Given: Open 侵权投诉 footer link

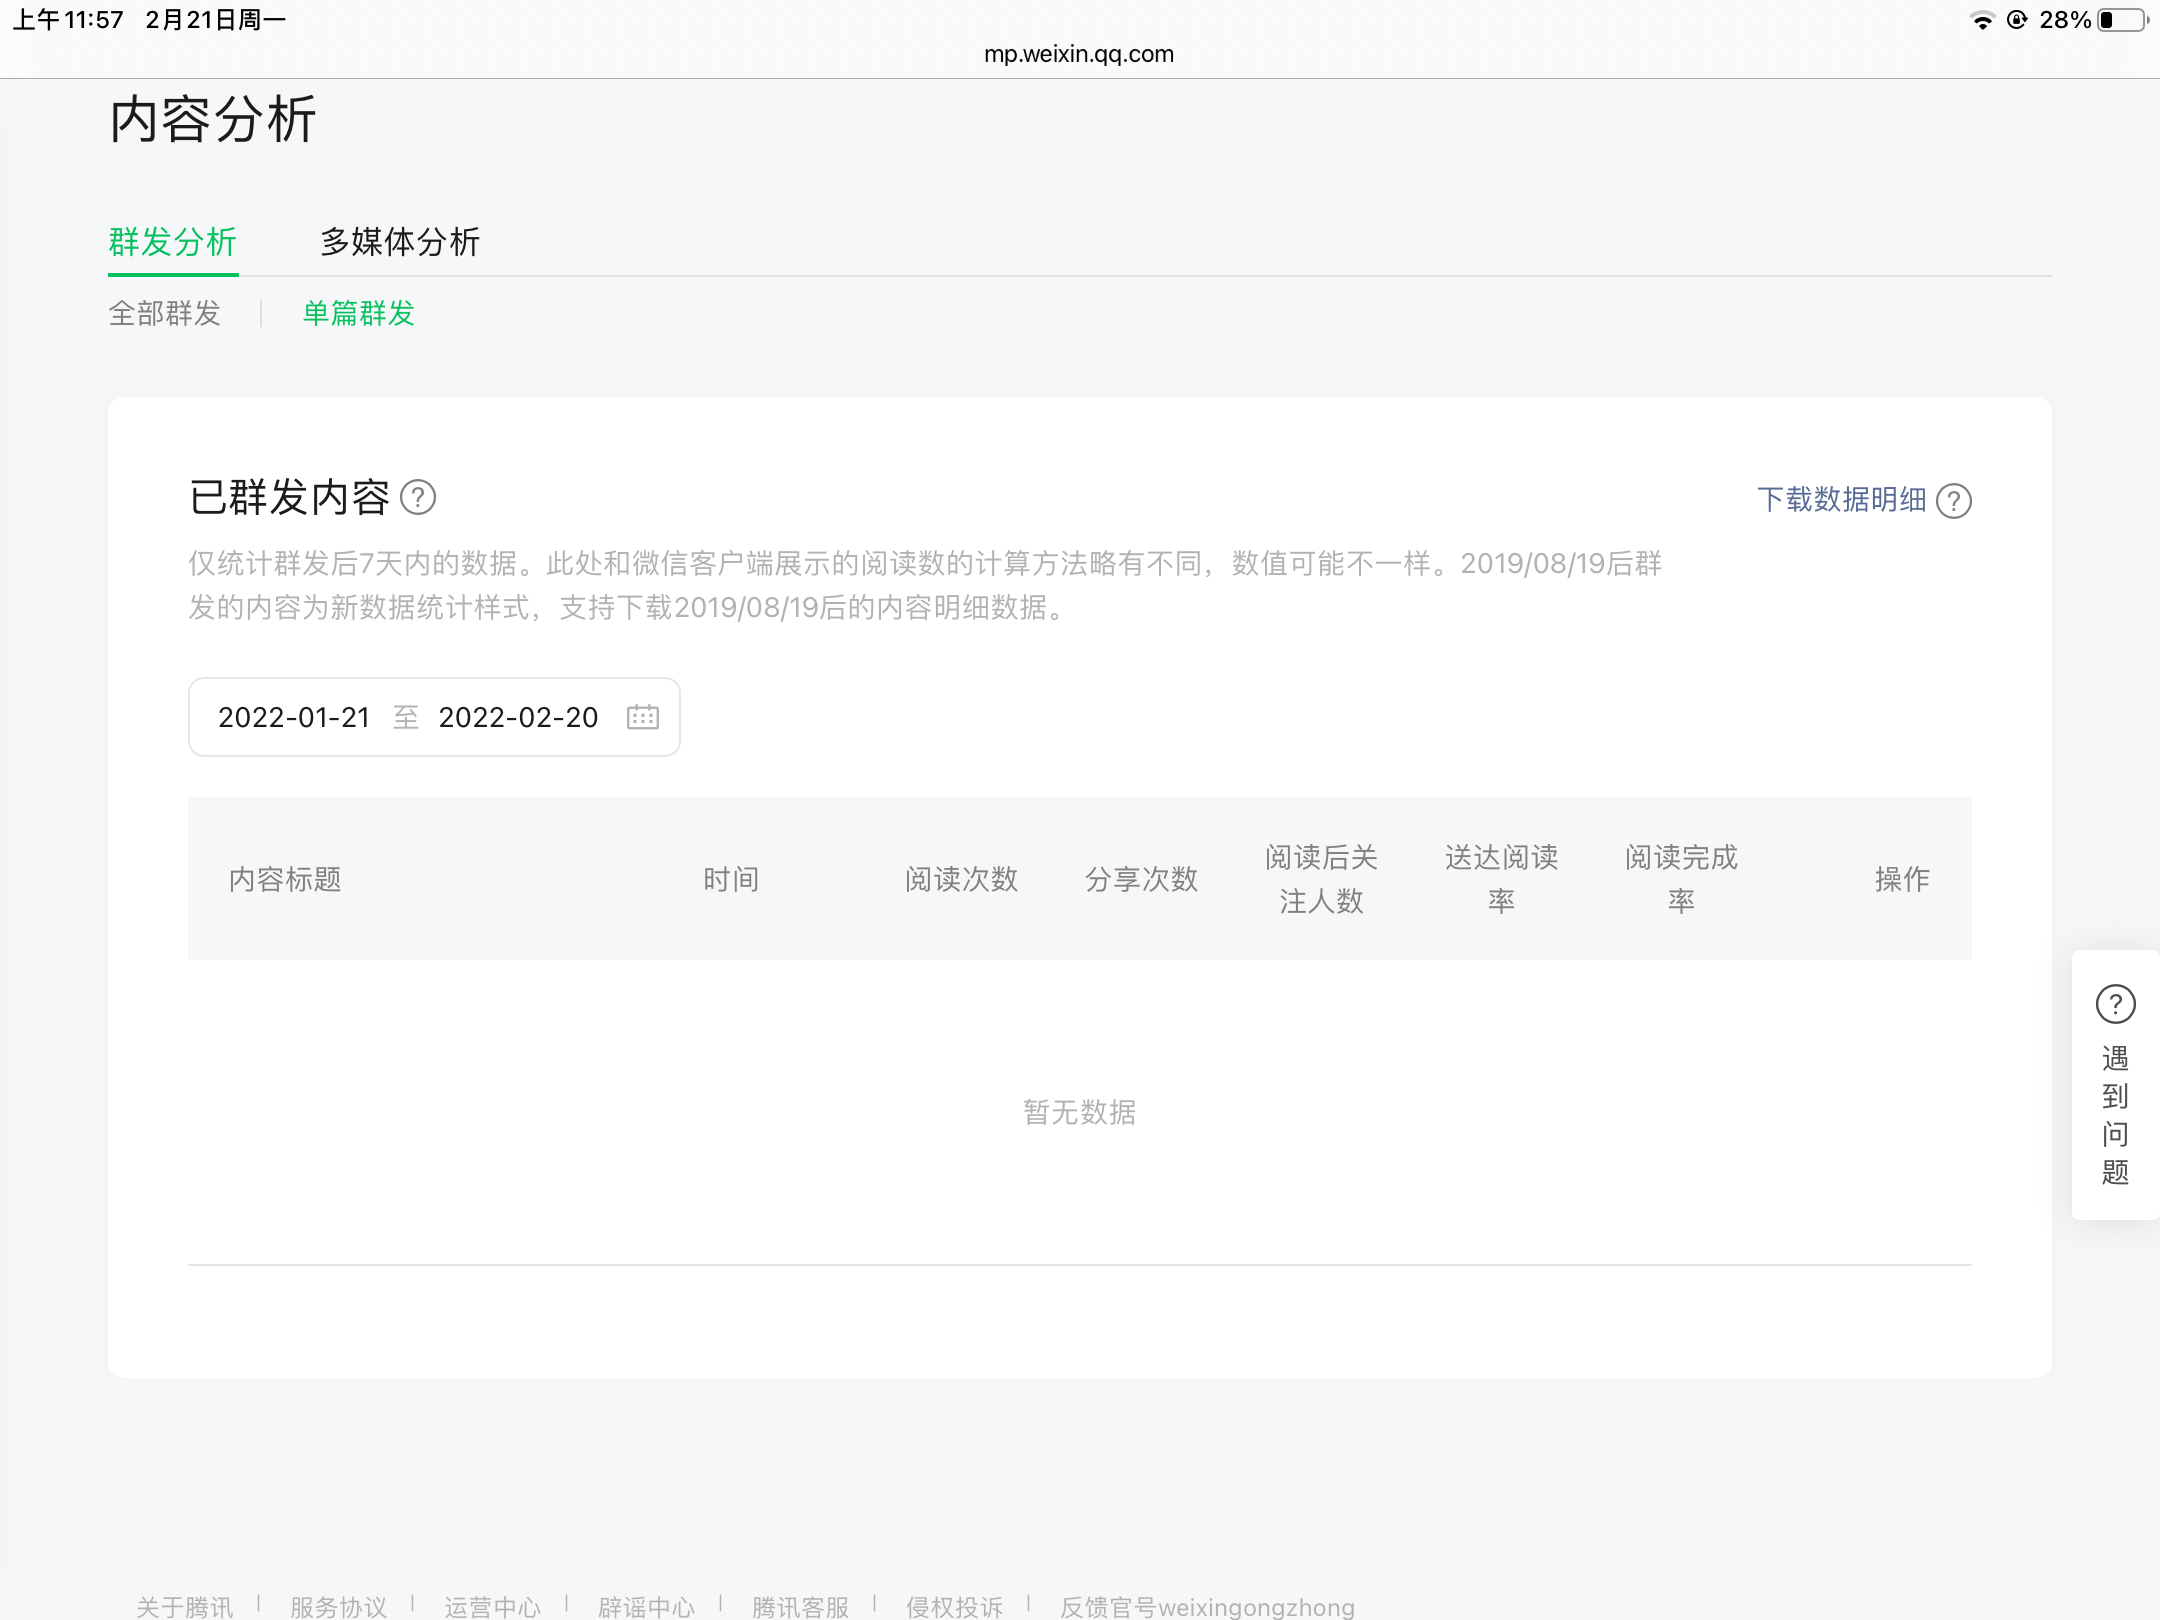Looking at the screenshot, I should coord(955,1606).
